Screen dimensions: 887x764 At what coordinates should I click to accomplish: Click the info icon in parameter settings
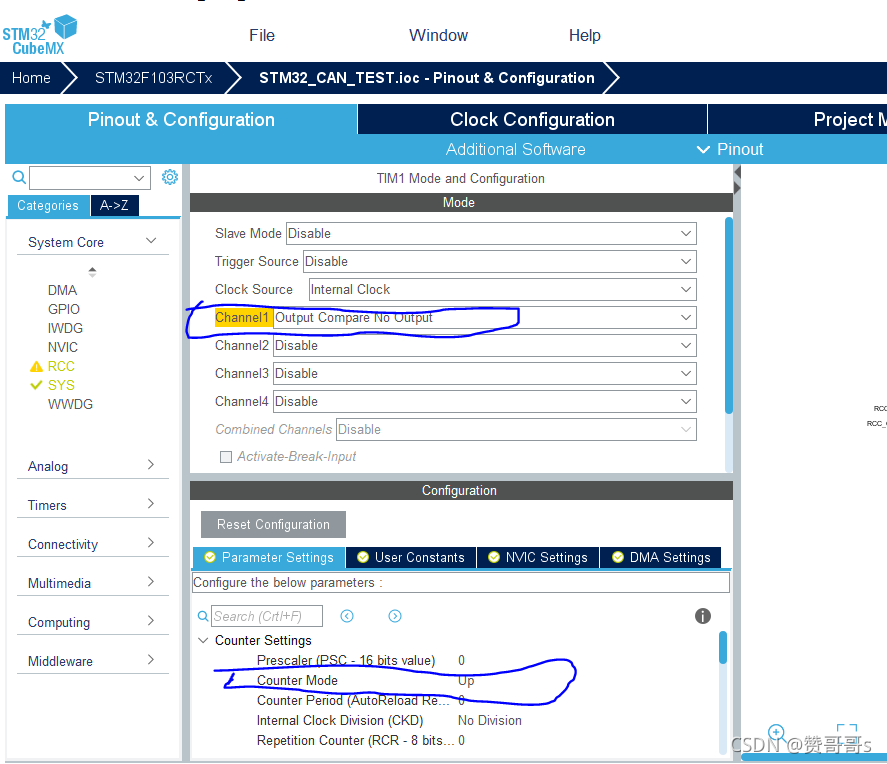tap(703, 616)
